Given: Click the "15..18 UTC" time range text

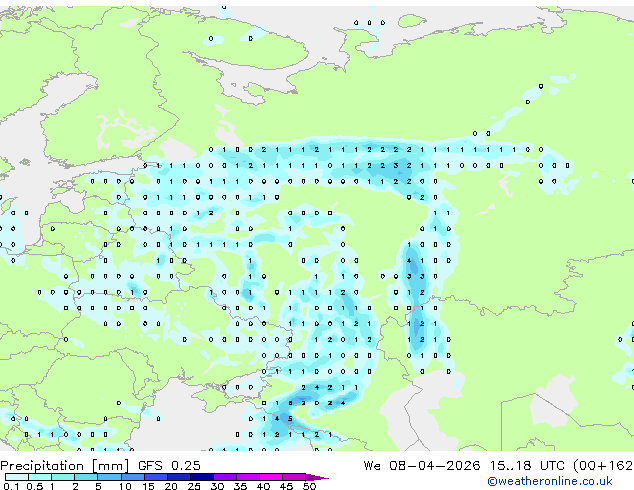Looking at the screenshot, I should pos(527,466).
